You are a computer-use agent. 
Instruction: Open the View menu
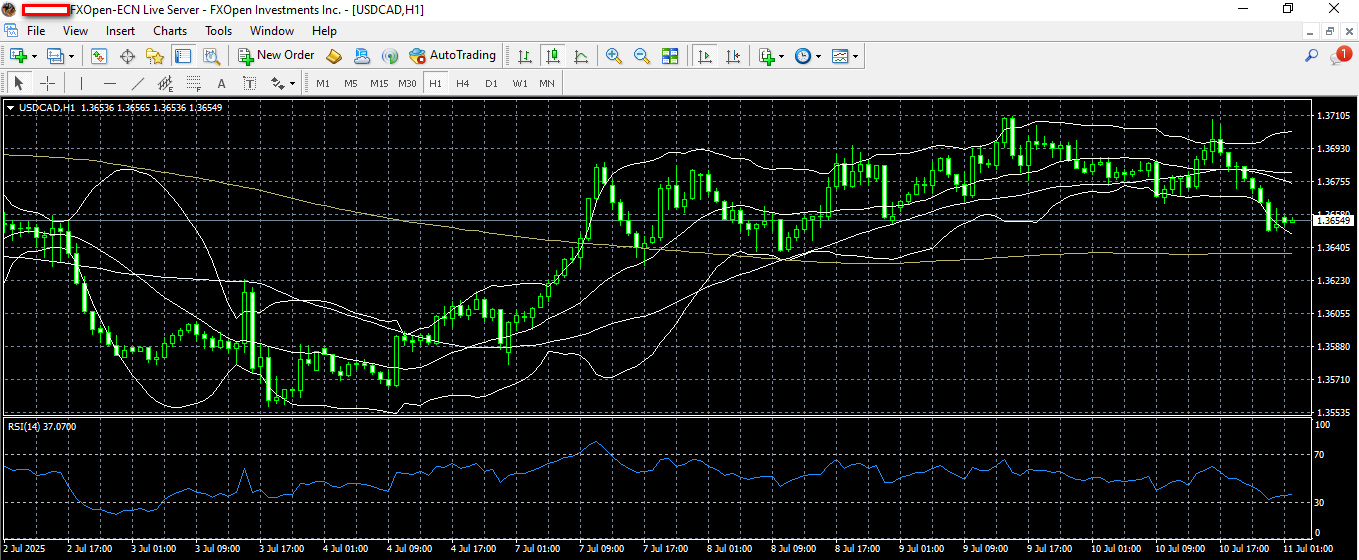pyautogui.click(x=75, y=31)
